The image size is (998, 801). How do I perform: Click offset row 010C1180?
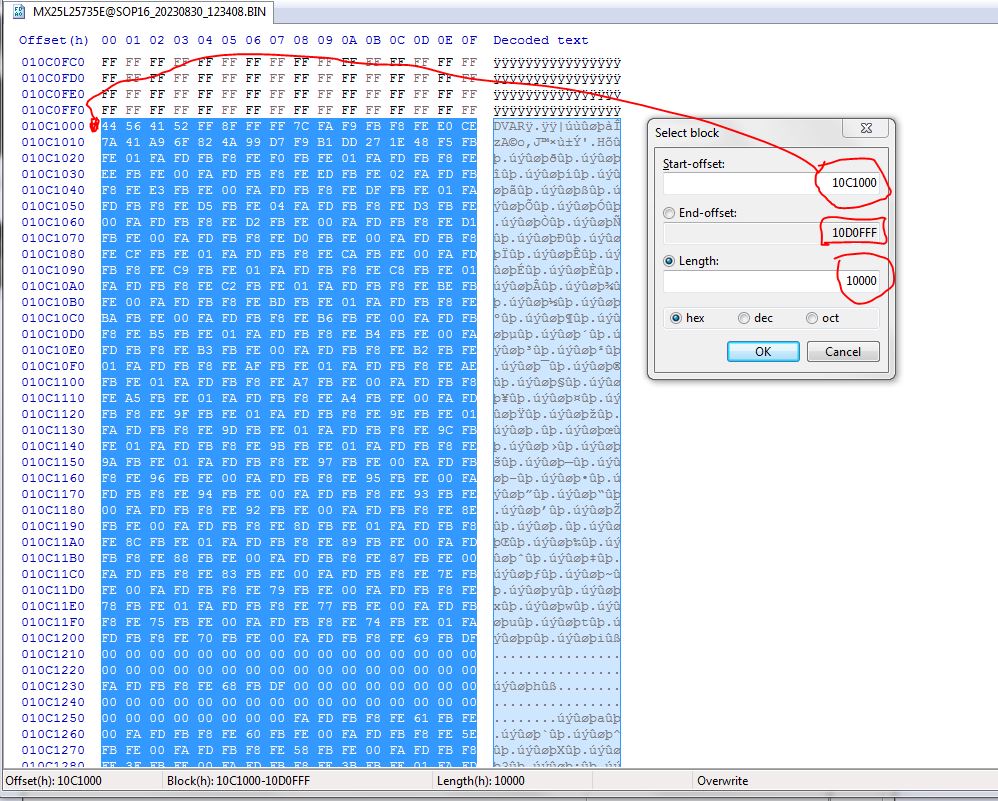click(x=53, y=510)
